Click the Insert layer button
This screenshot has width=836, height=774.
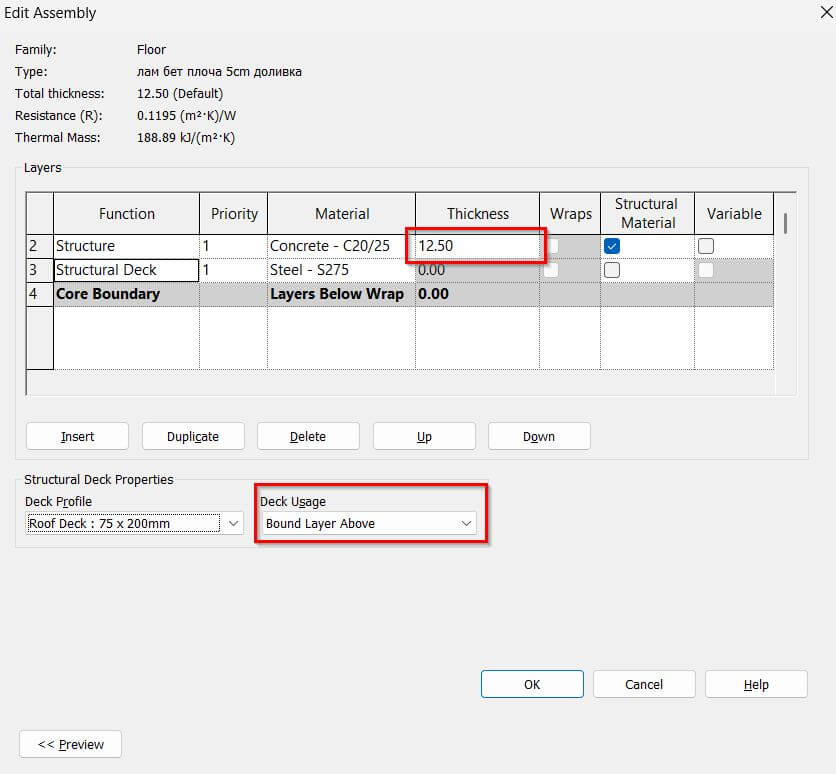coord(77,436)
